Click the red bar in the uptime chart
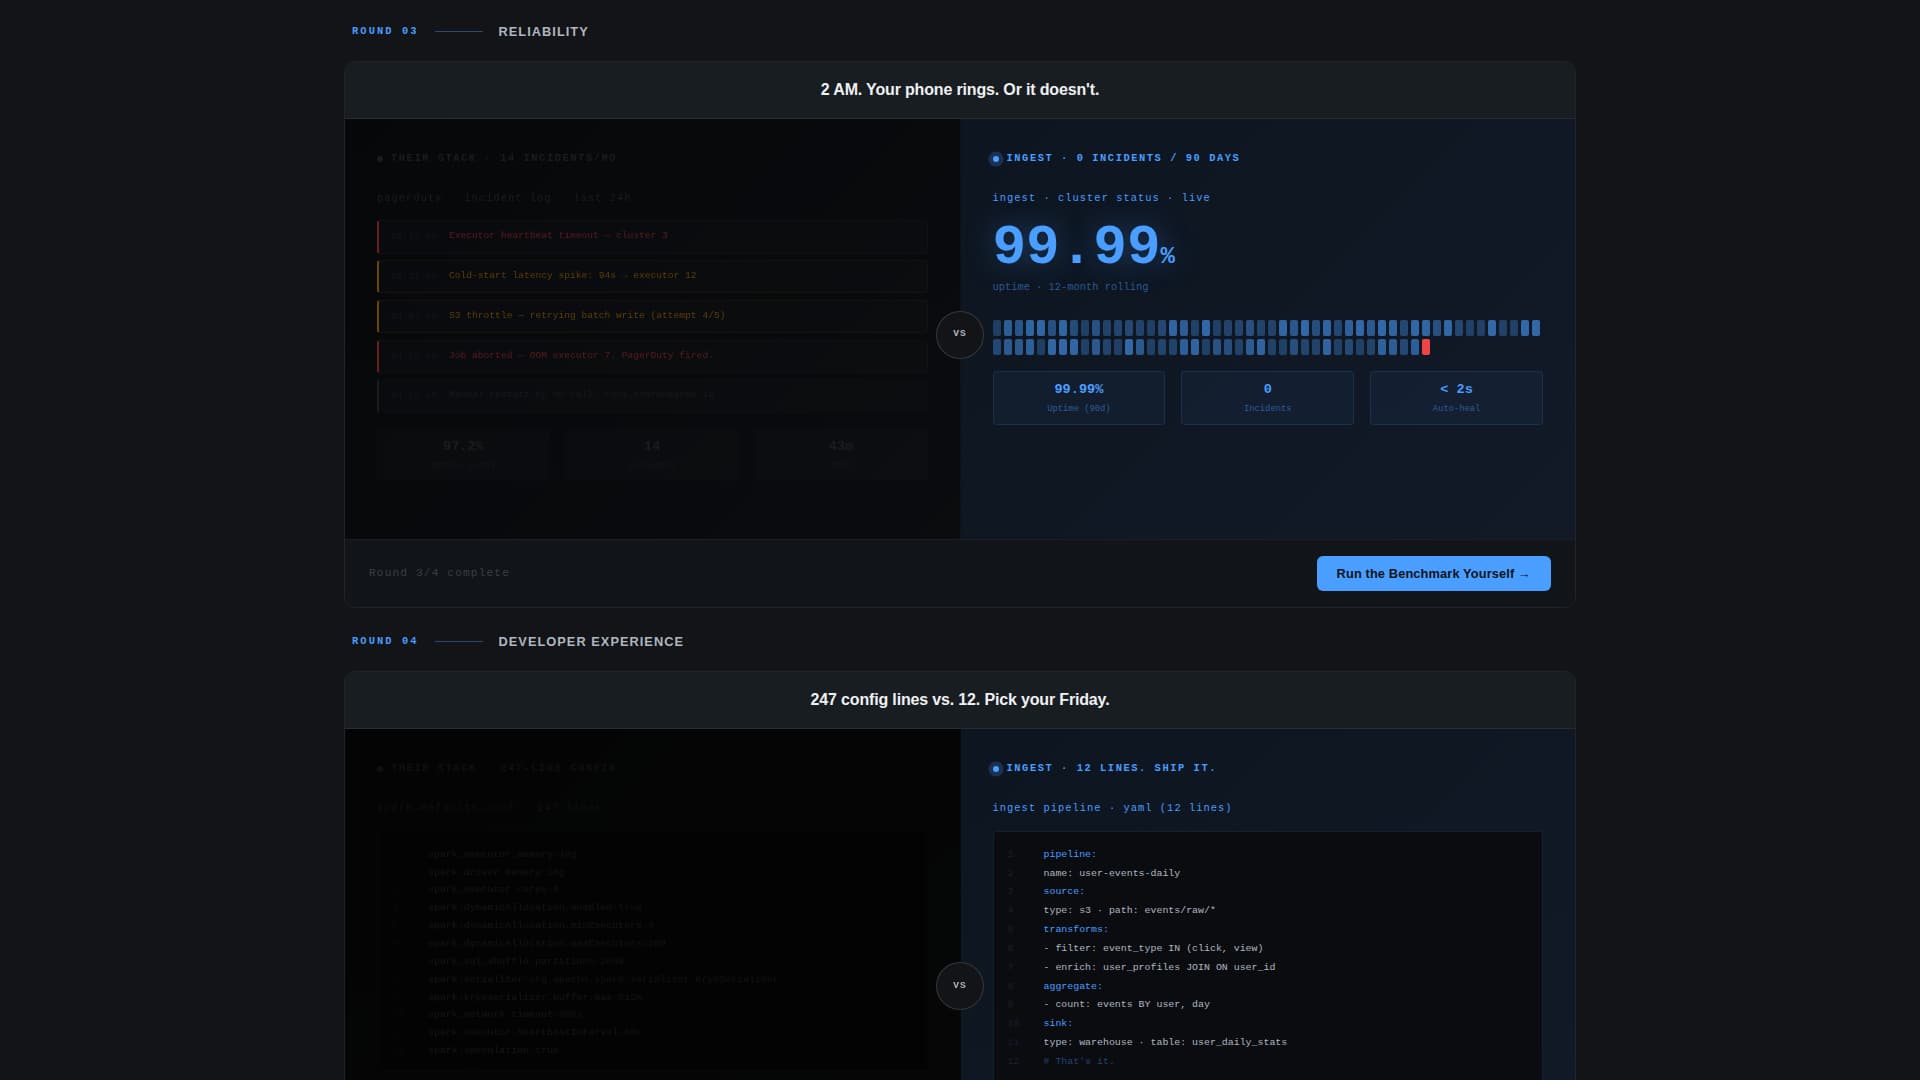This screenshot has width=1920, height=1080. pyautogui.click(x=1426, y=347)
